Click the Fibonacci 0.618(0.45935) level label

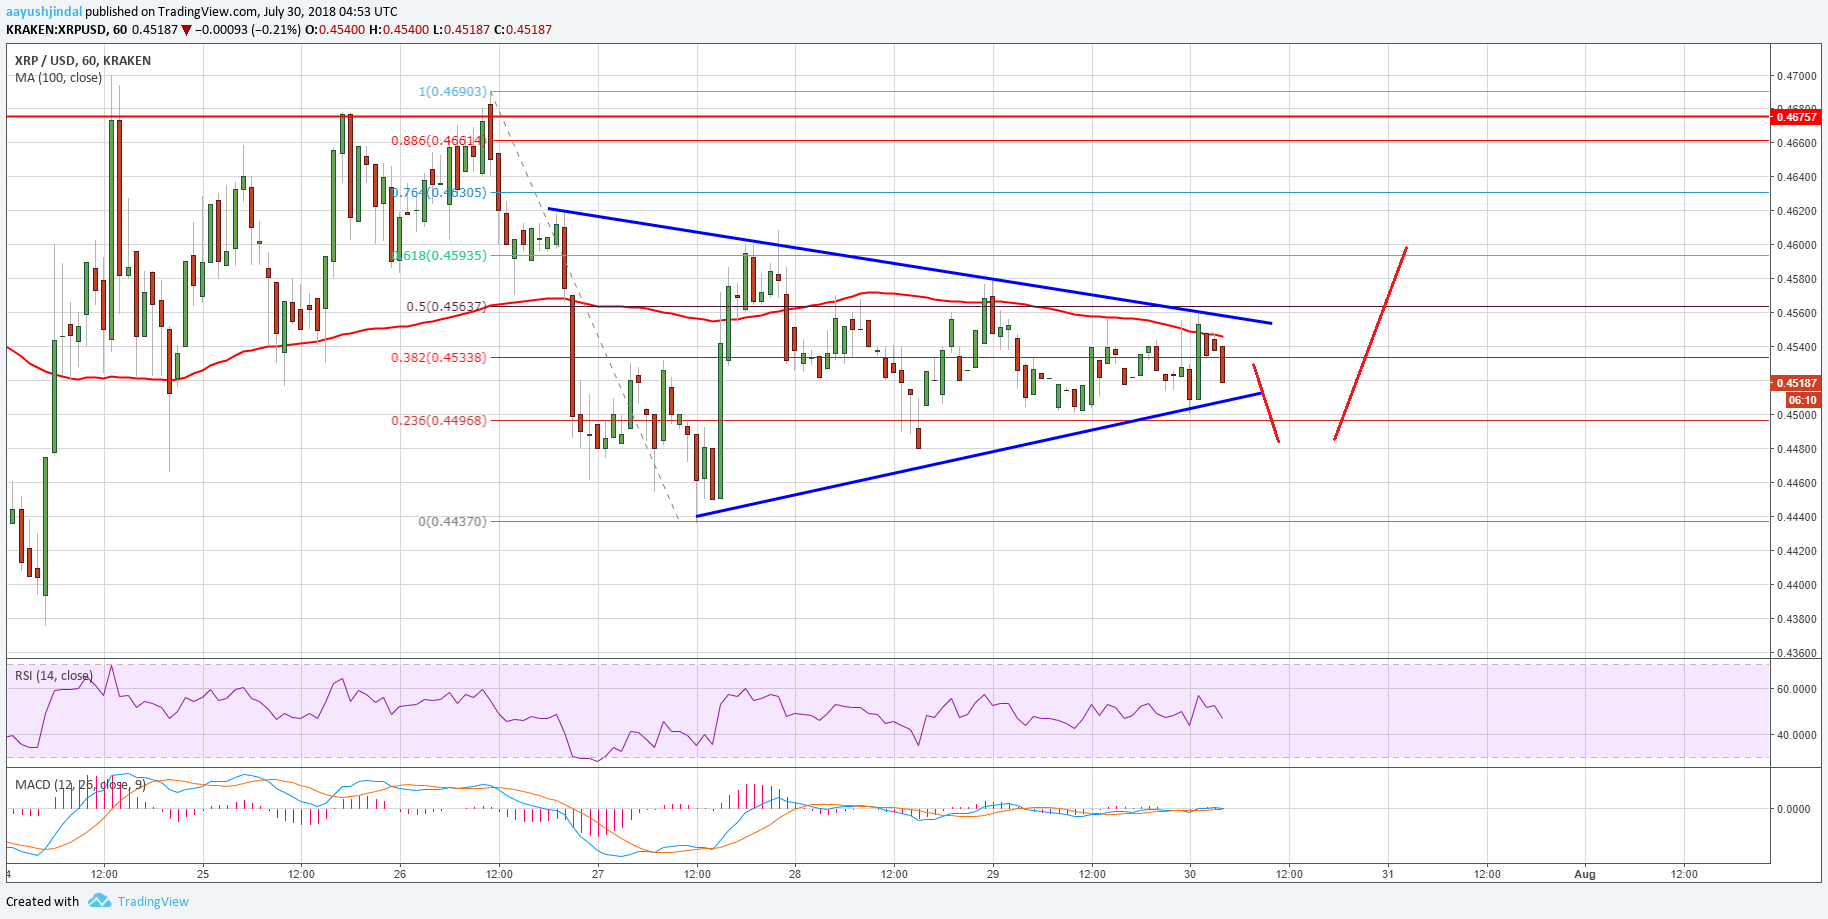439,255
